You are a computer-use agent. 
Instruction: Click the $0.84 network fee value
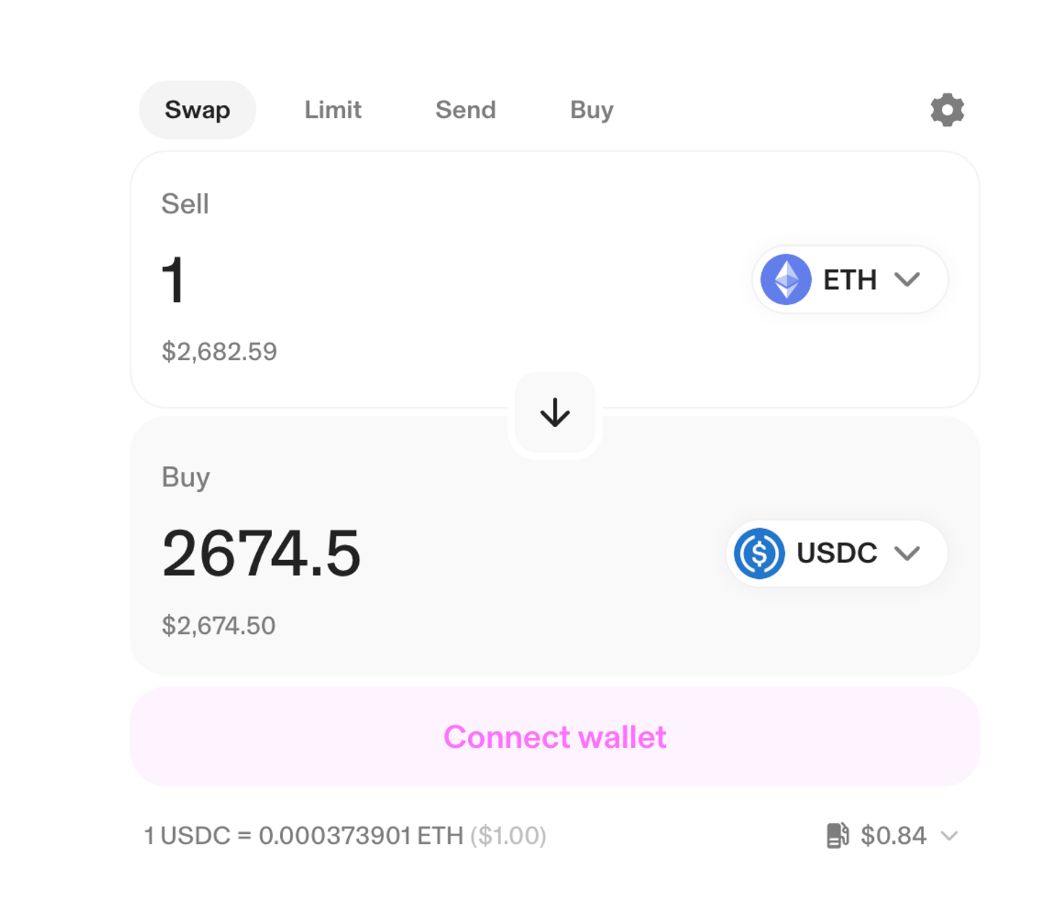coord(893,835)
